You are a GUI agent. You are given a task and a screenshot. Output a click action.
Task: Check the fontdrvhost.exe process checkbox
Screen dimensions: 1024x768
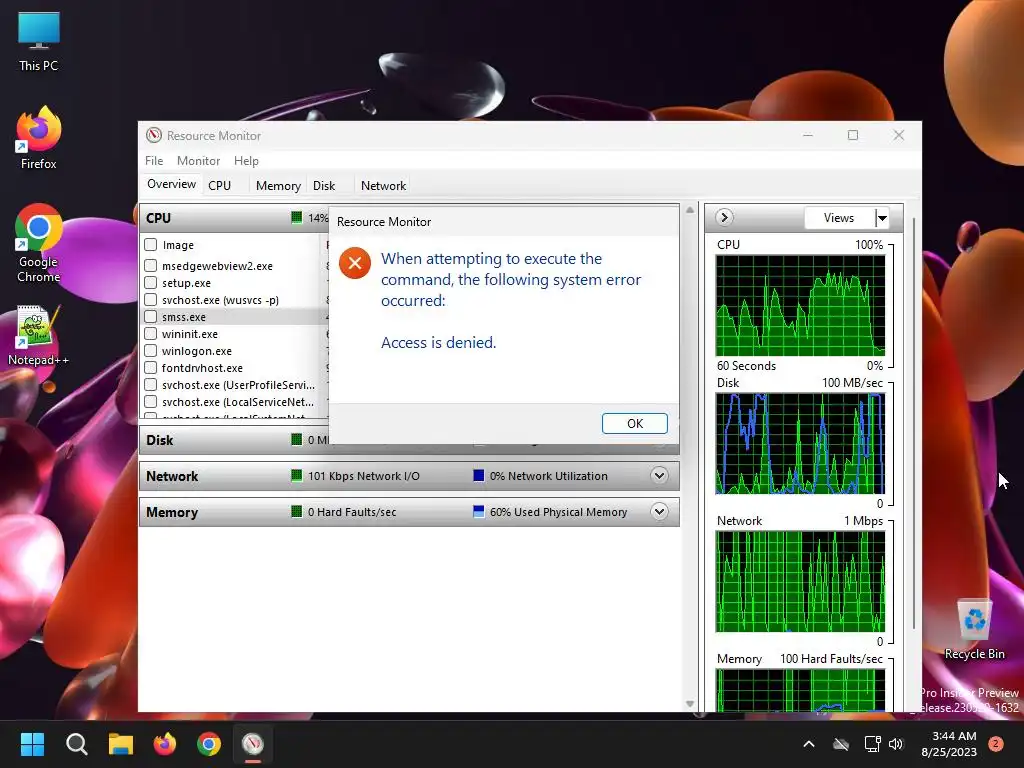151,368
